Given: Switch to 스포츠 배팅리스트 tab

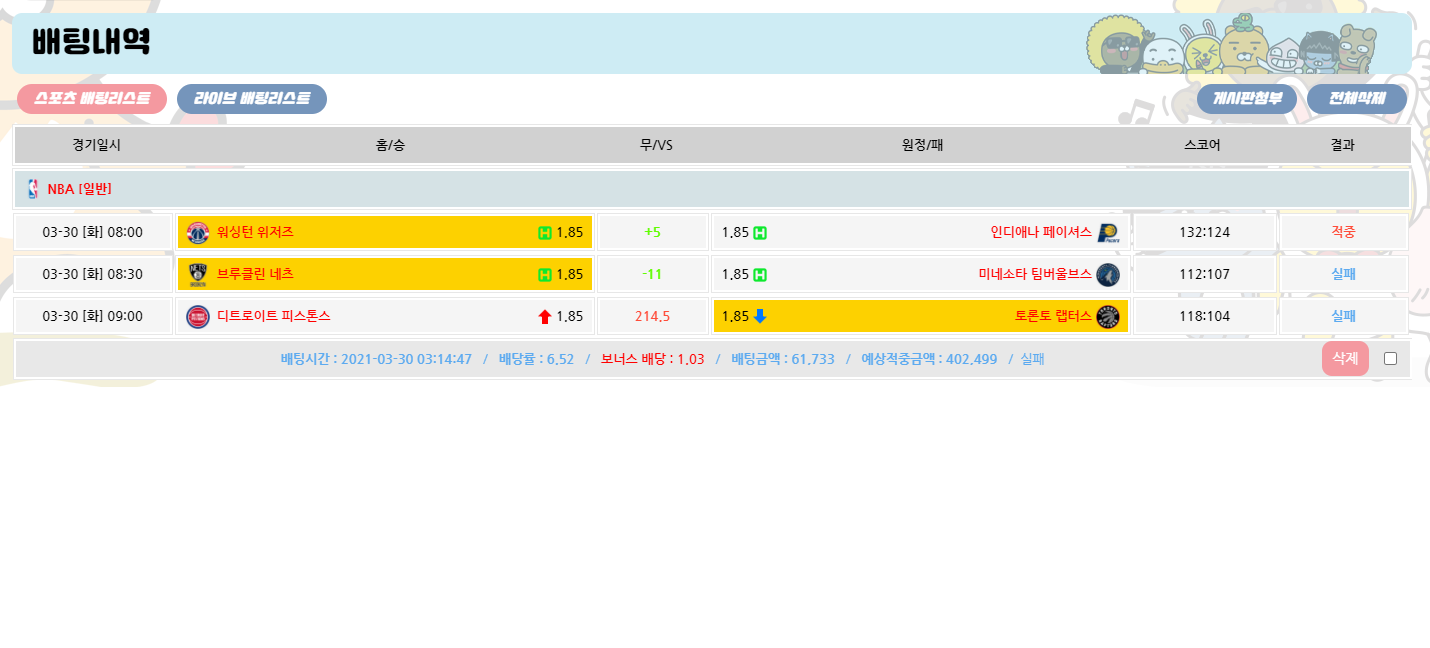Looking at the screenshot, I should pyautogui.click(x=92, y=99).
